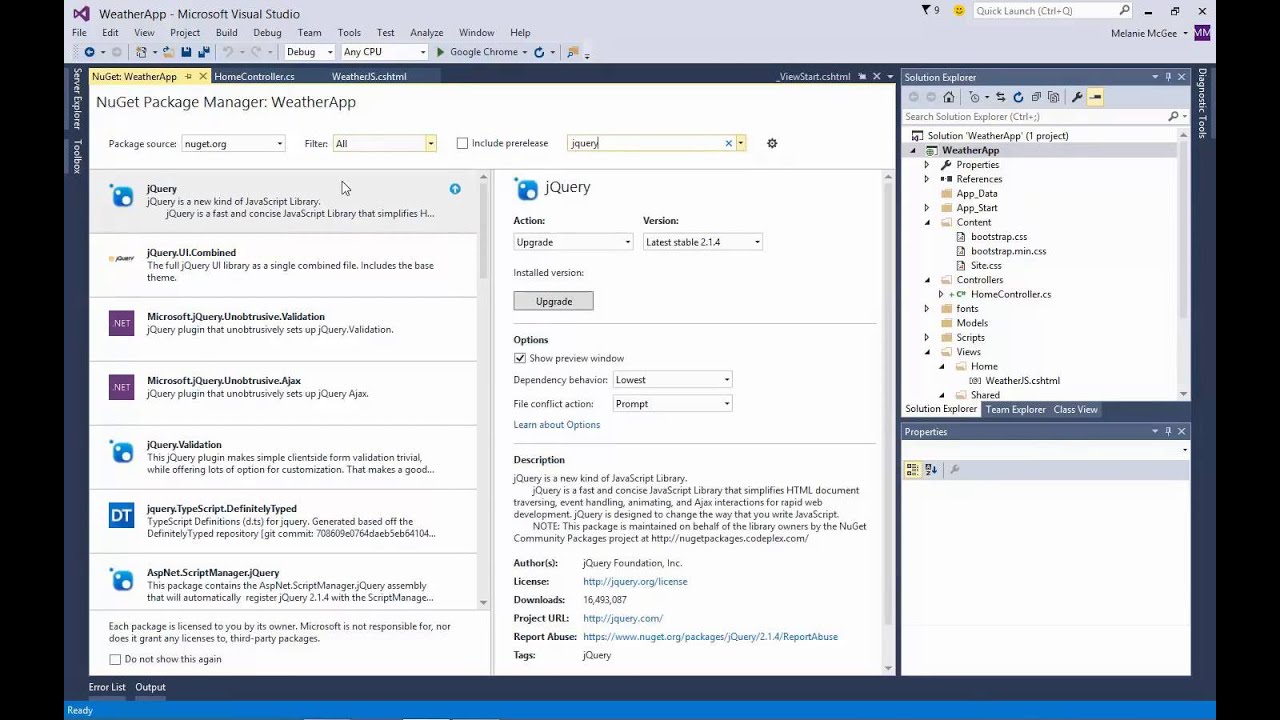
Task: Click the Save All toolbar icon
Action: [x=204, y=52]
